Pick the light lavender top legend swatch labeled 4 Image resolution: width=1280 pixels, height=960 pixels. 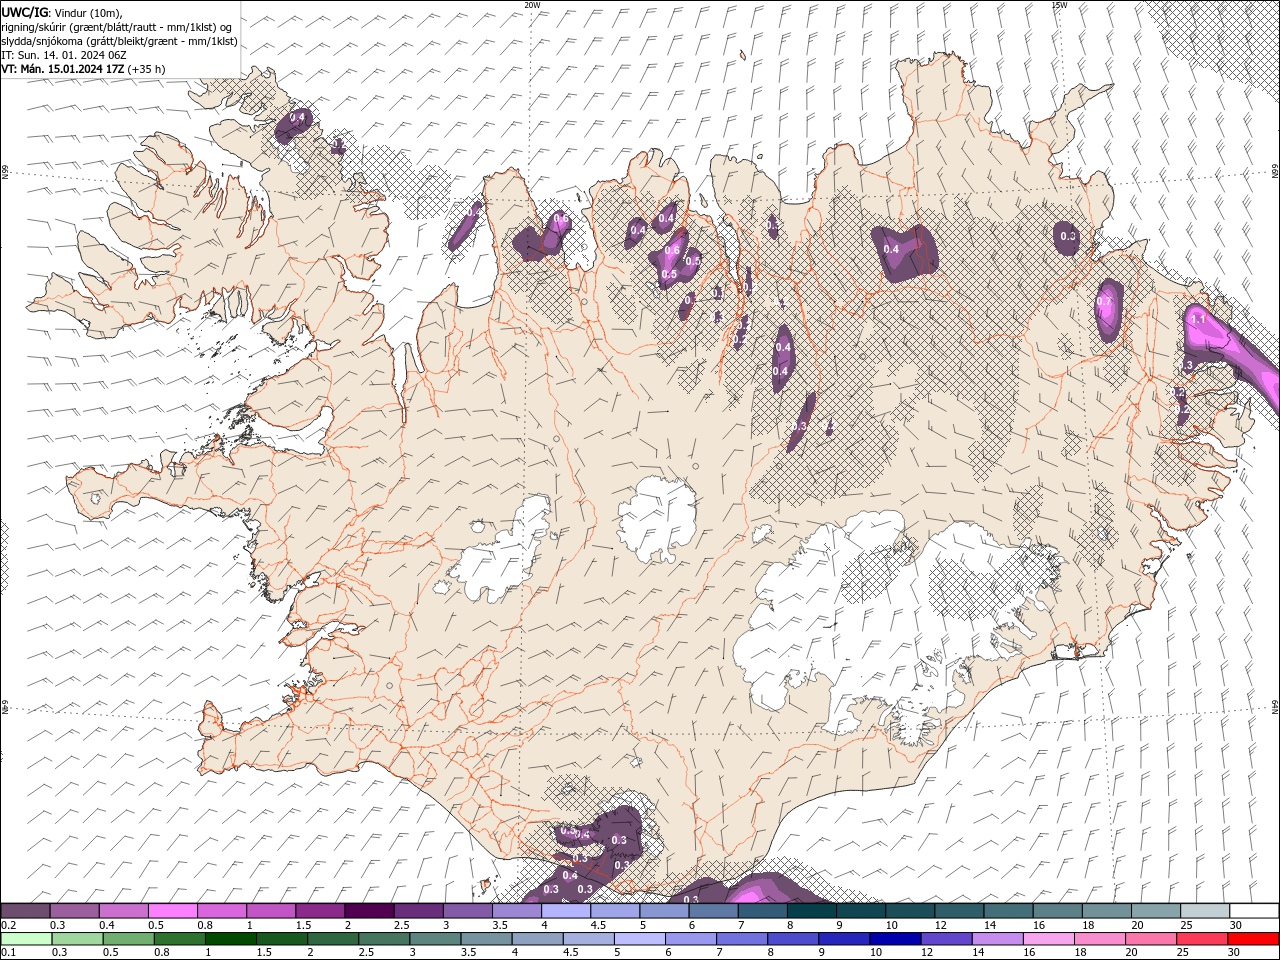coord(567,911)
